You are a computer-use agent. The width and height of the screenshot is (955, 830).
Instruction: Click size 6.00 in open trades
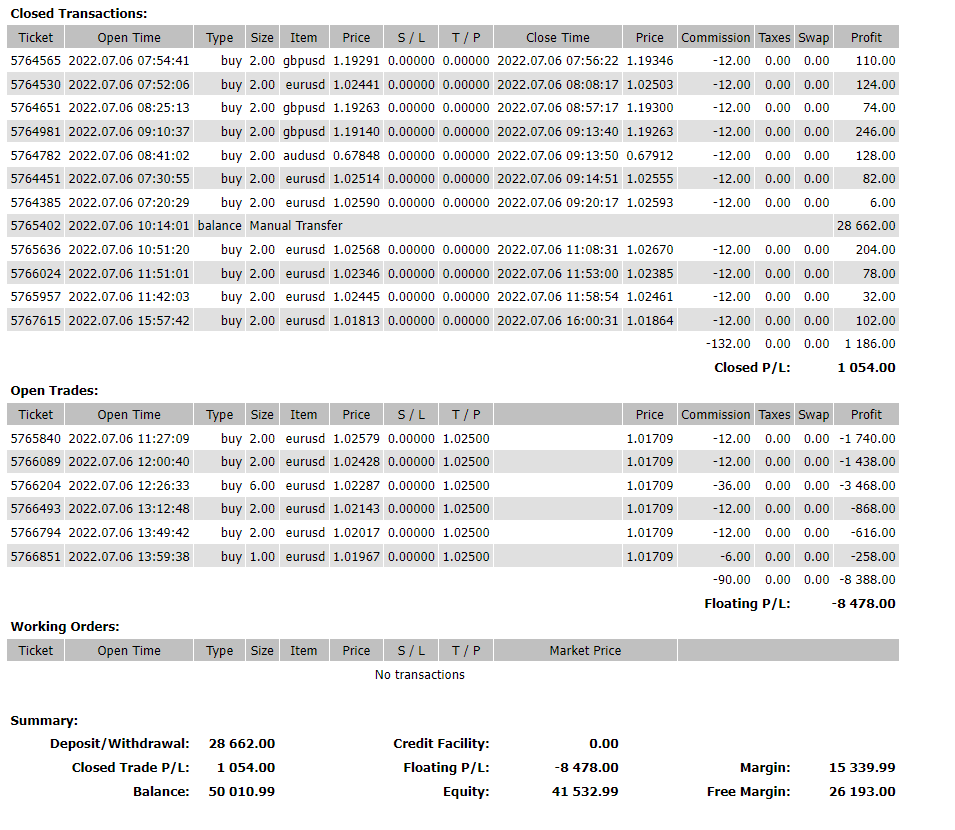click(x=262, y=485)
